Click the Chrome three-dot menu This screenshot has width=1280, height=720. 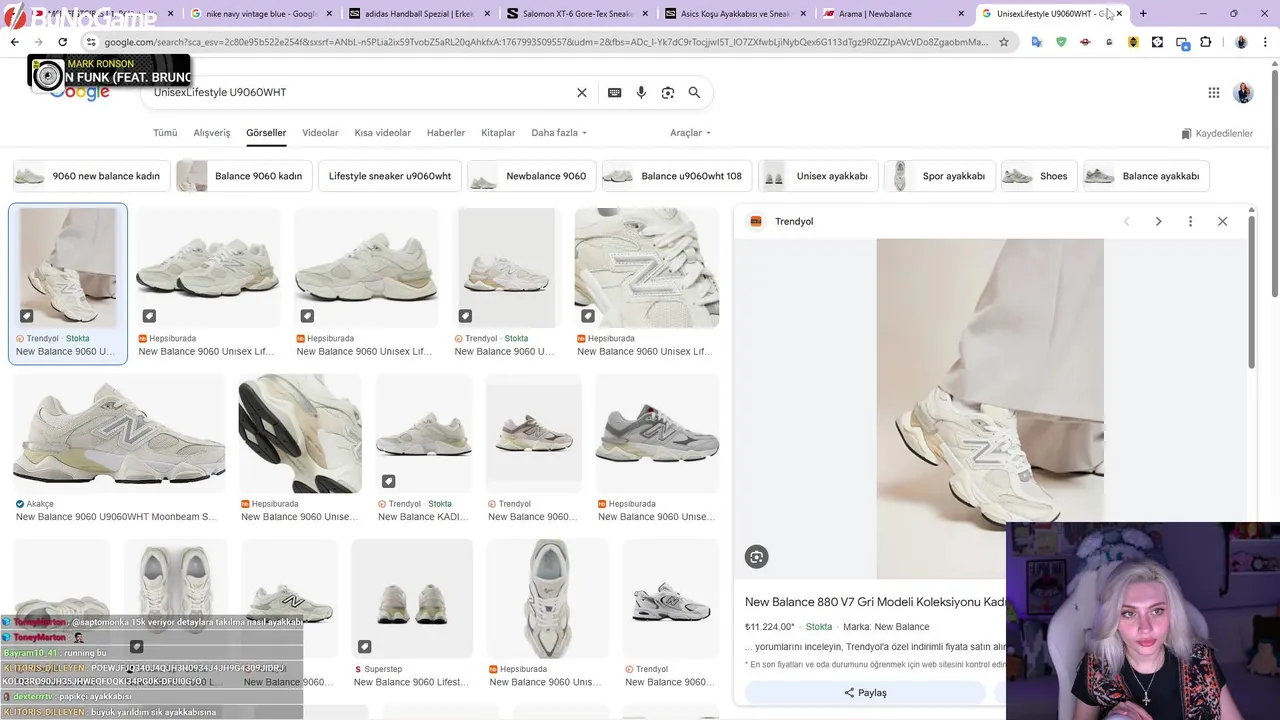tap(1267, 42)
